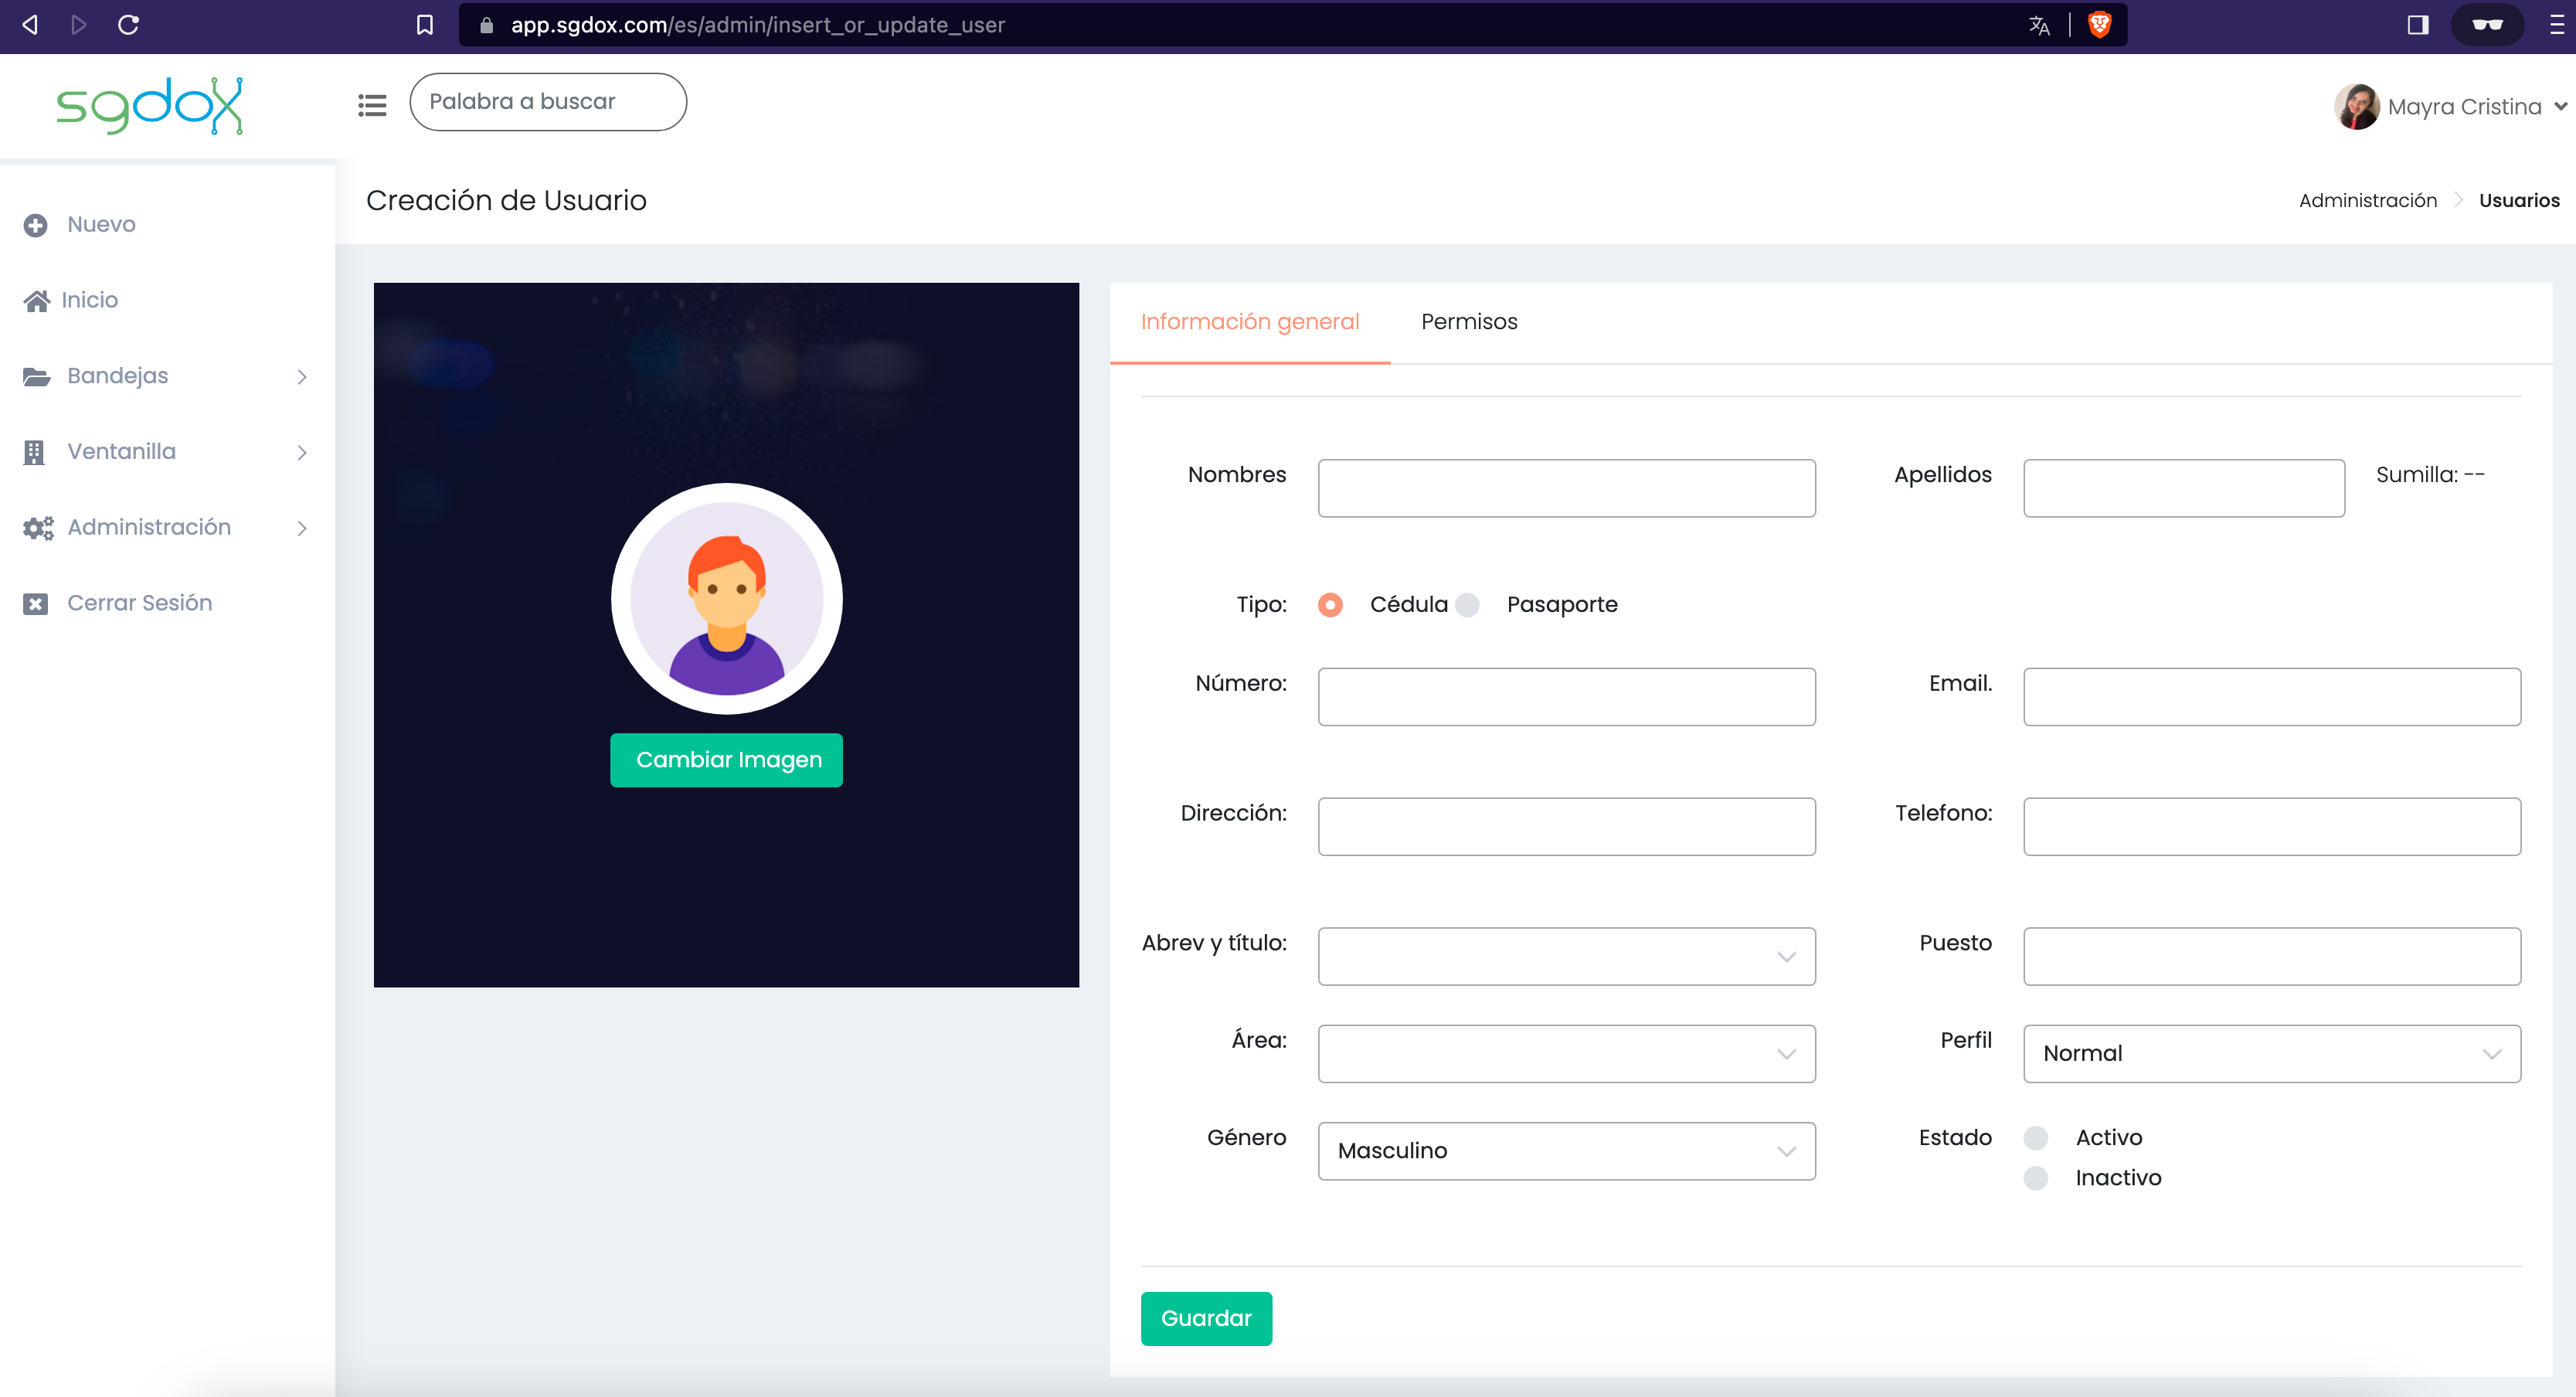Switch to the Permisos tab
Viewport: 2576px width, 1397px height.
point(1469,322)
